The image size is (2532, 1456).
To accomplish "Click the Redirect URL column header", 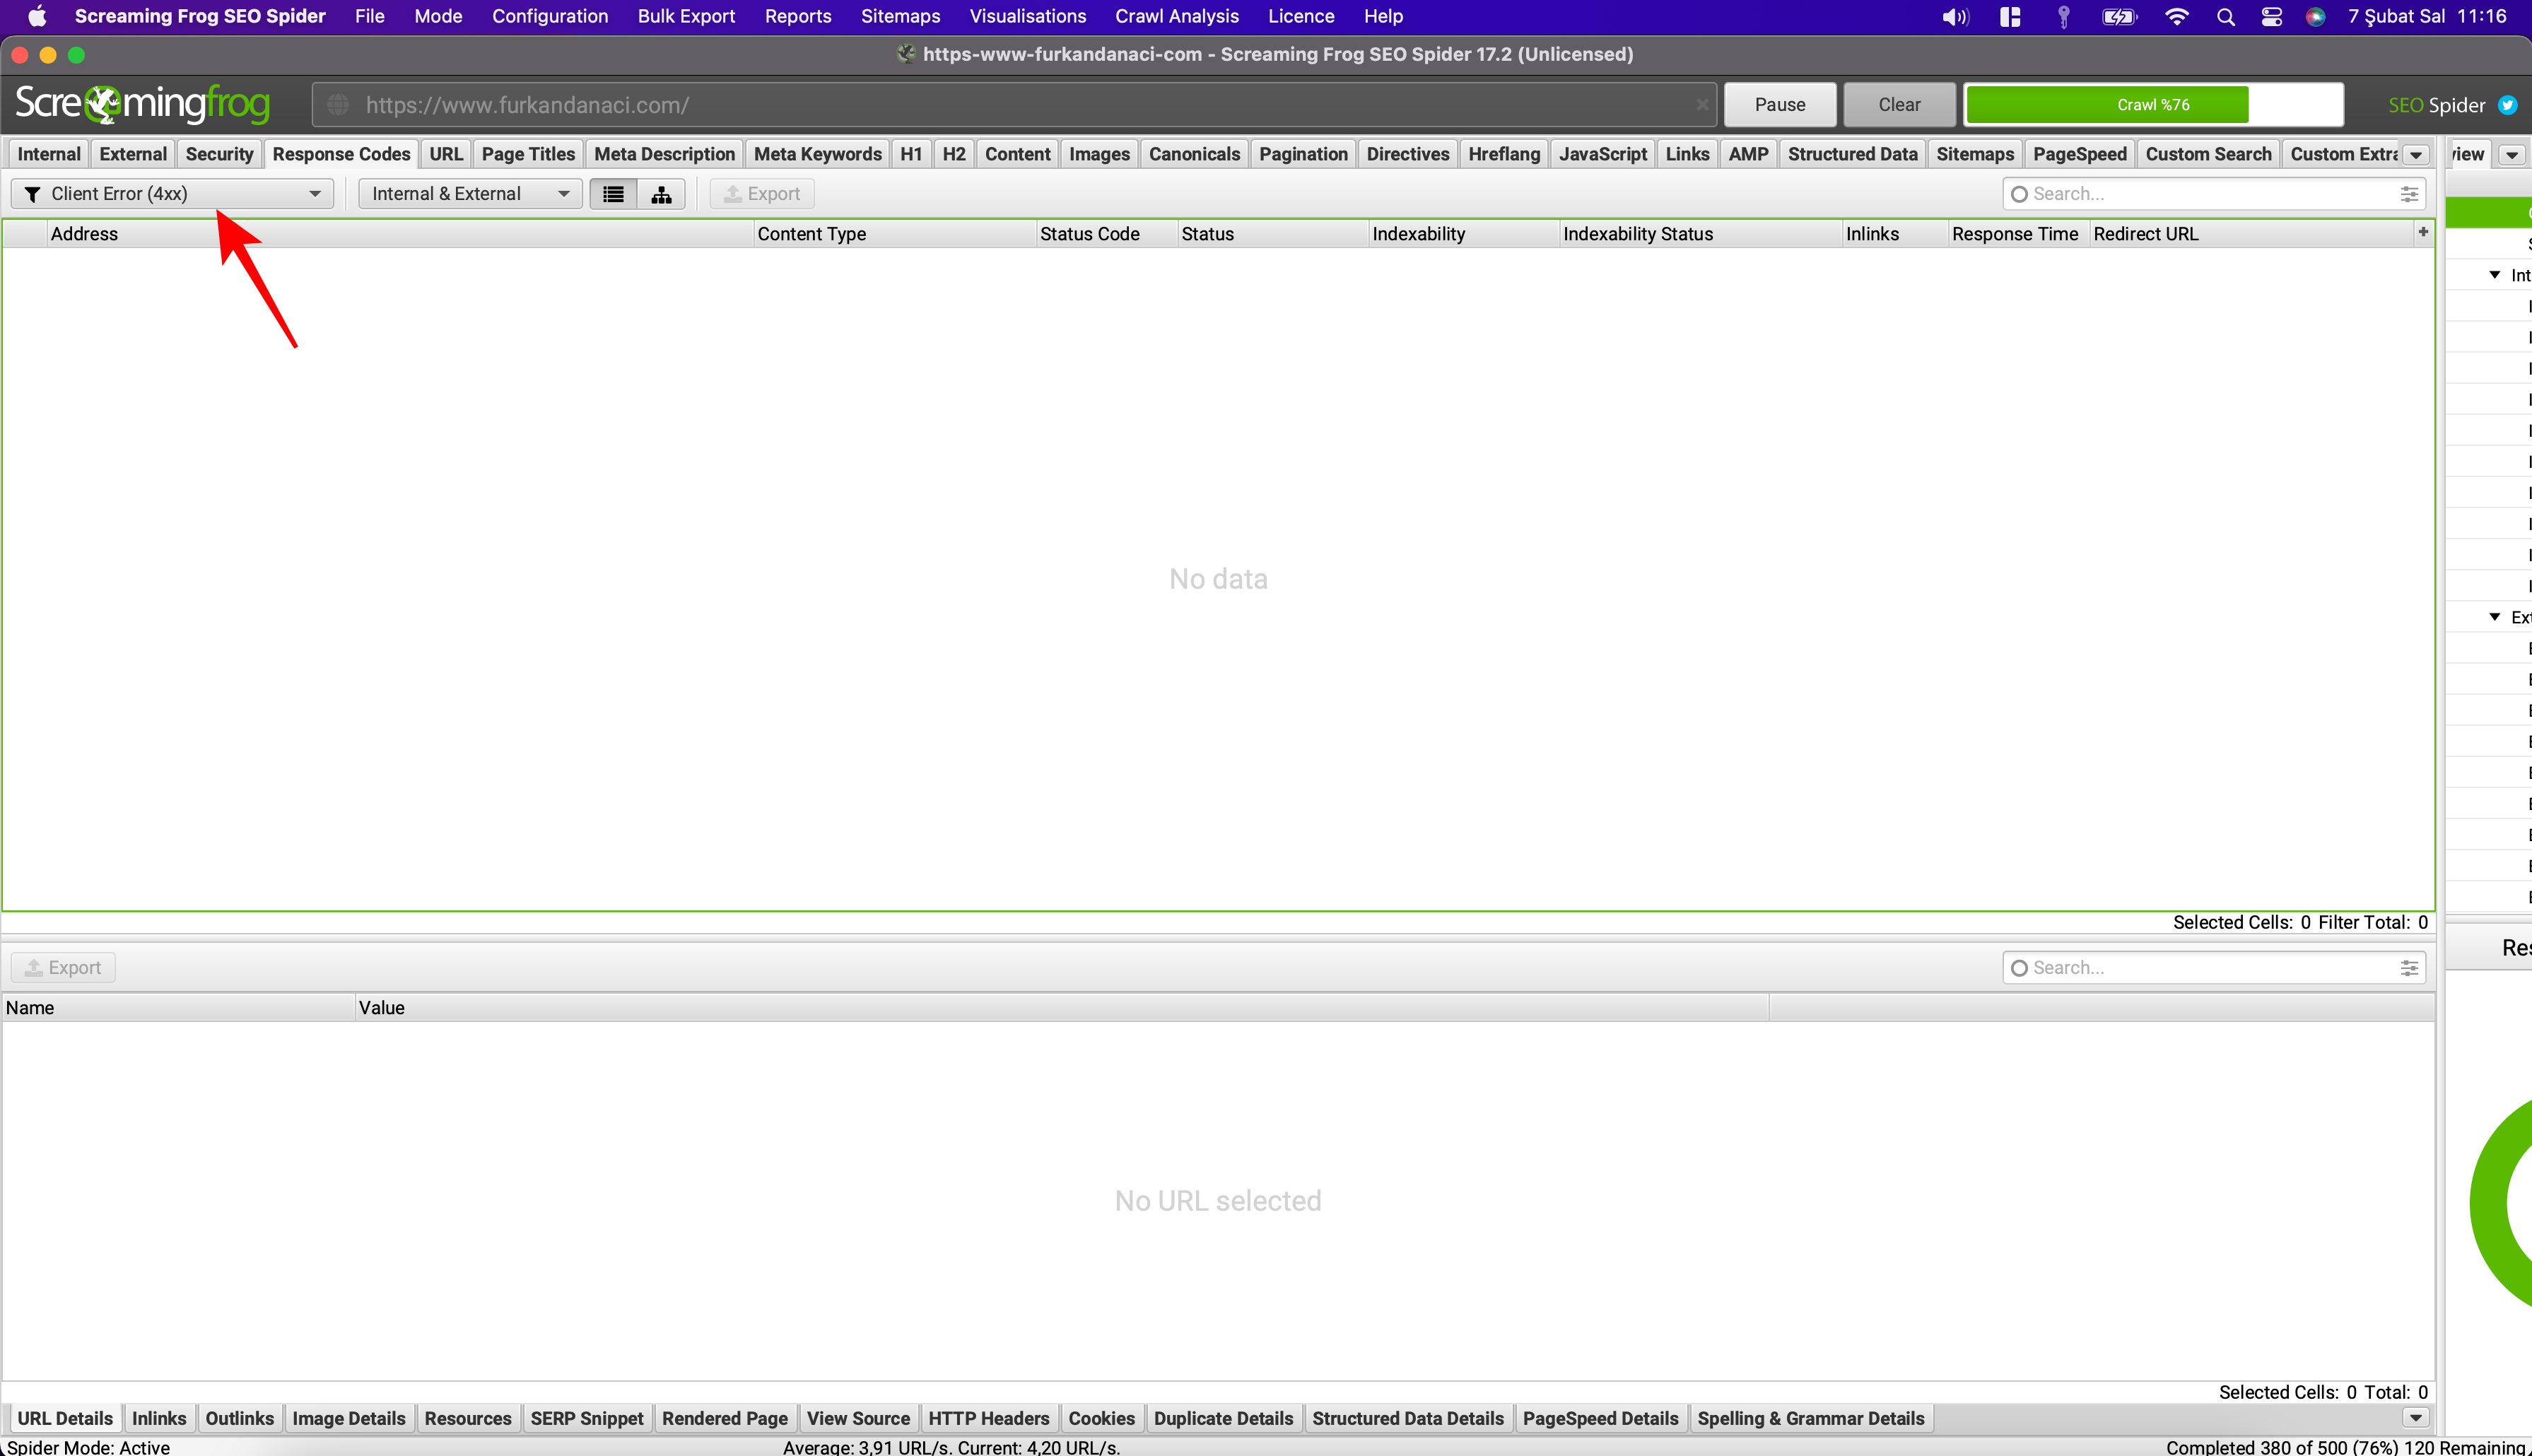I will click(2252, 234).
